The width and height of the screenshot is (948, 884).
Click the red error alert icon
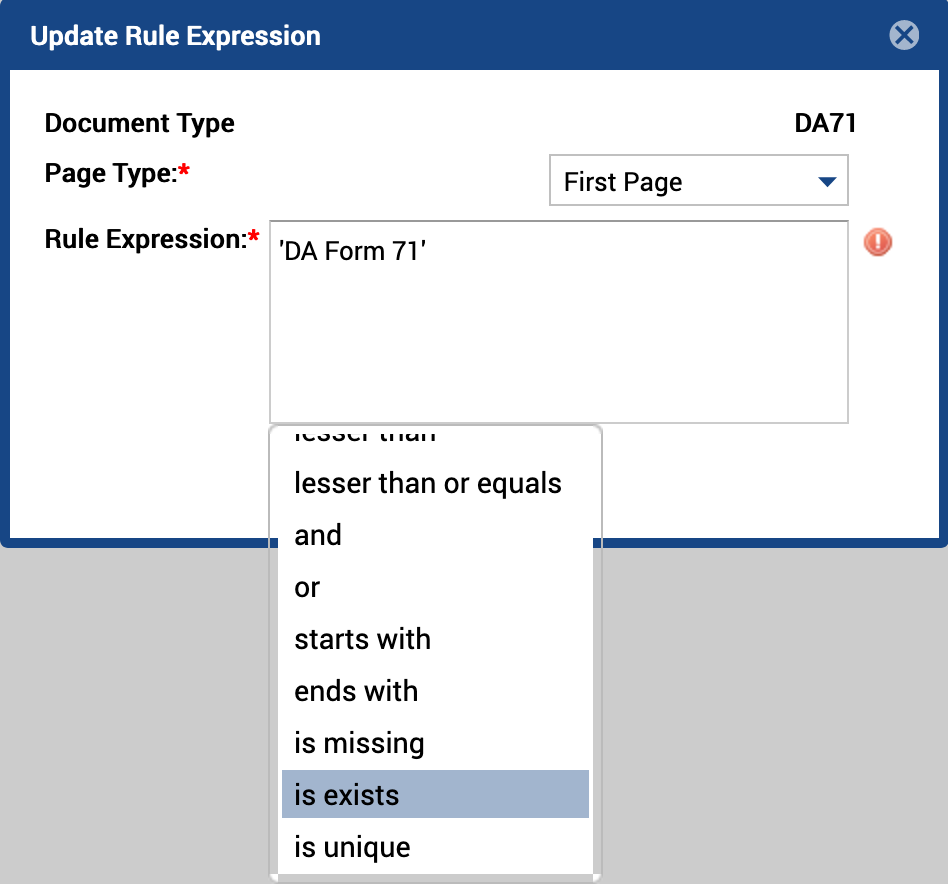click(878, 242)
